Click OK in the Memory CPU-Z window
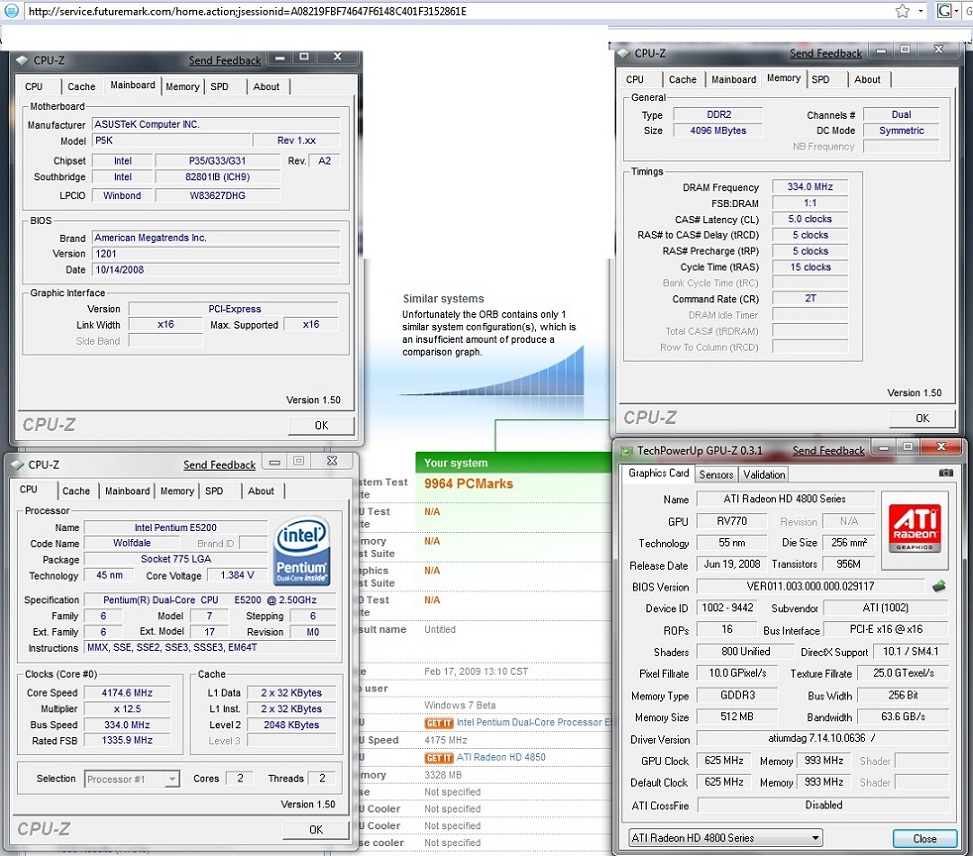This screenshot has width=973, height=856. point(923,418)
